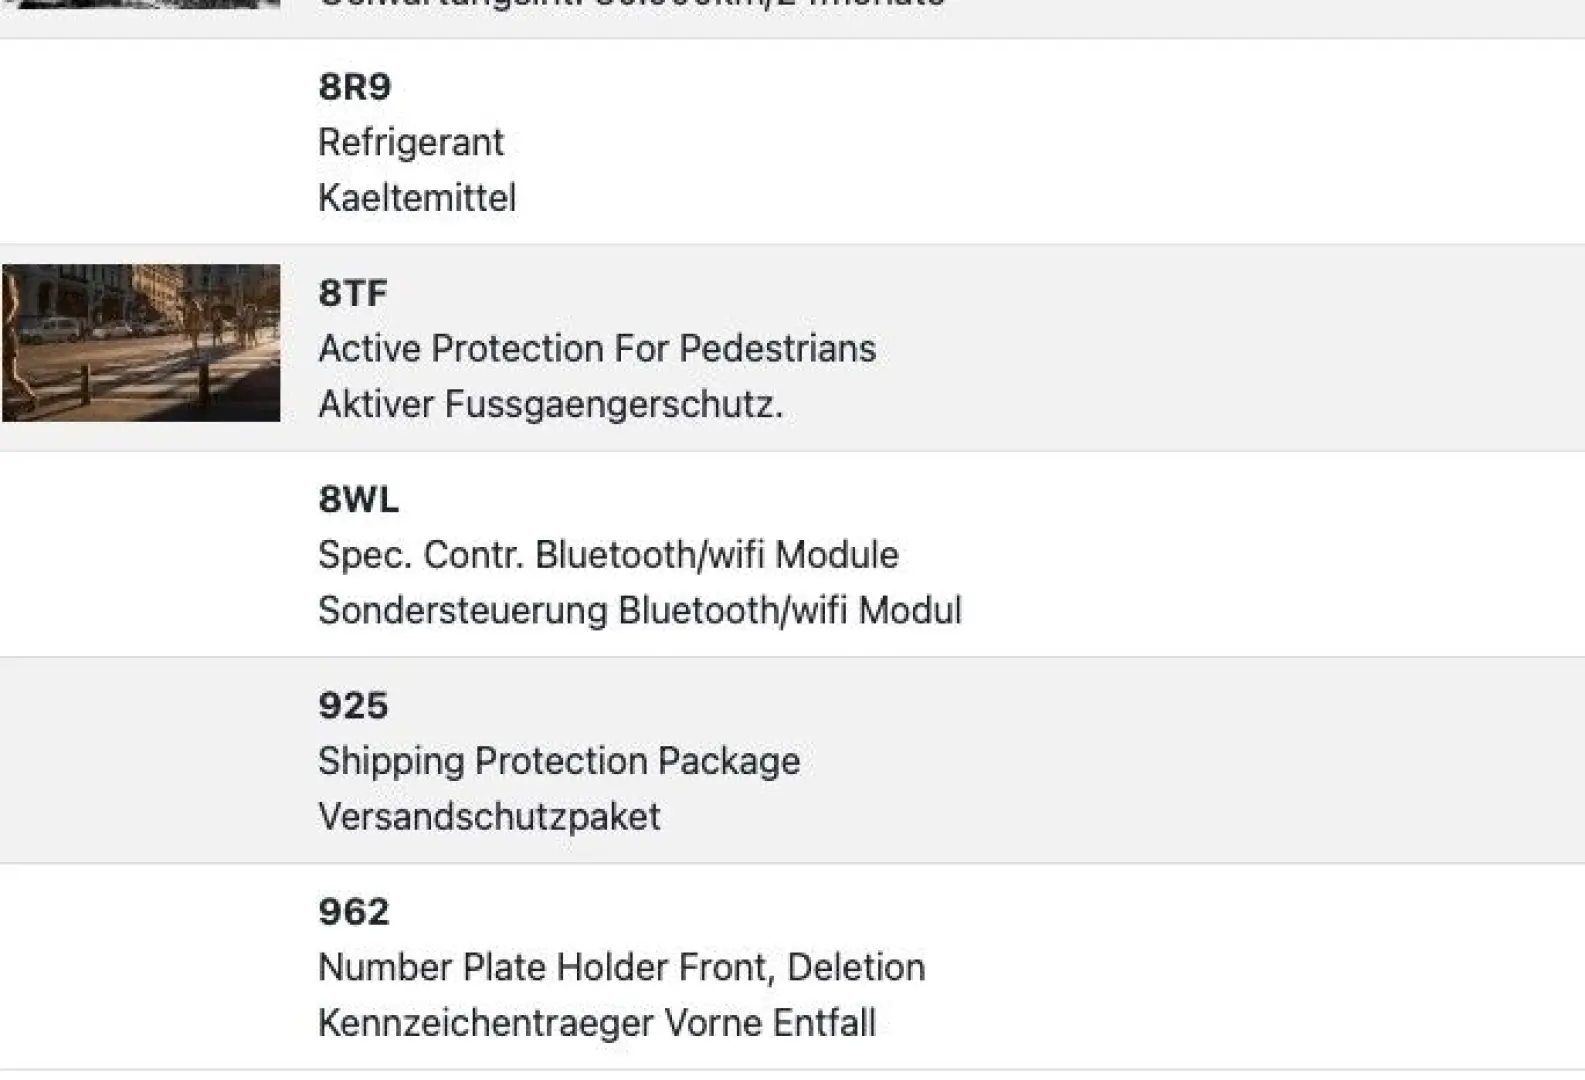Click Shipping Protection Package text
This screenshot has width=1585, height=1080.
[558, 761]
